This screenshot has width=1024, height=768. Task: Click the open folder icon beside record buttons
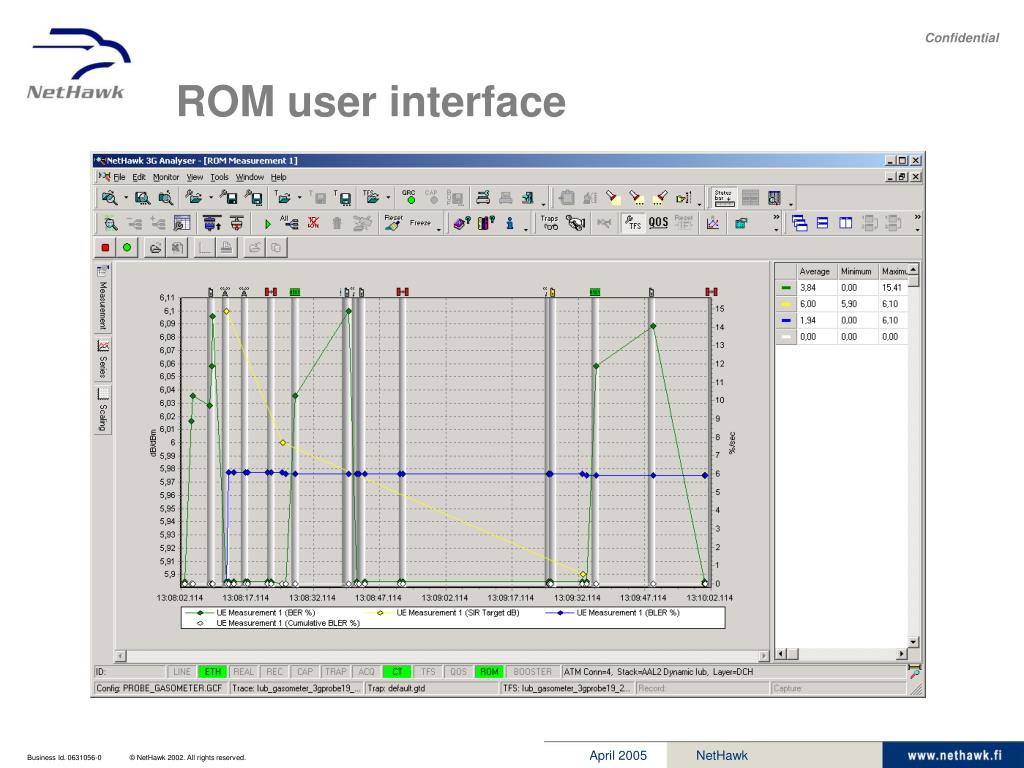tap(155, 248)
